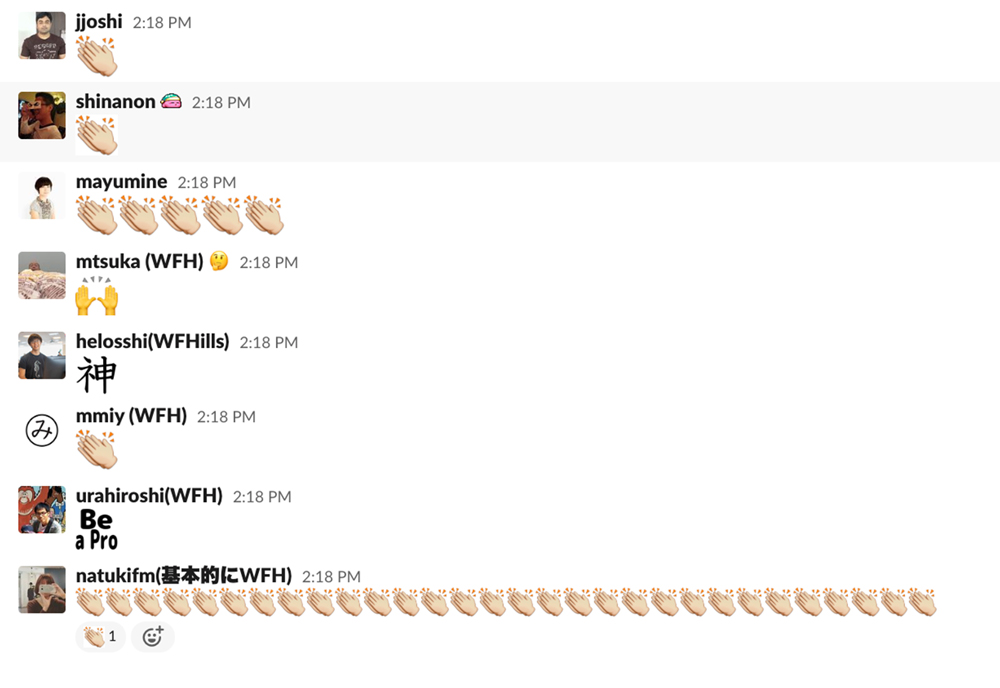1000x688 pixels.
Task: Click the sushi status emoji next to shinanon
Action: tap(171, 101)
